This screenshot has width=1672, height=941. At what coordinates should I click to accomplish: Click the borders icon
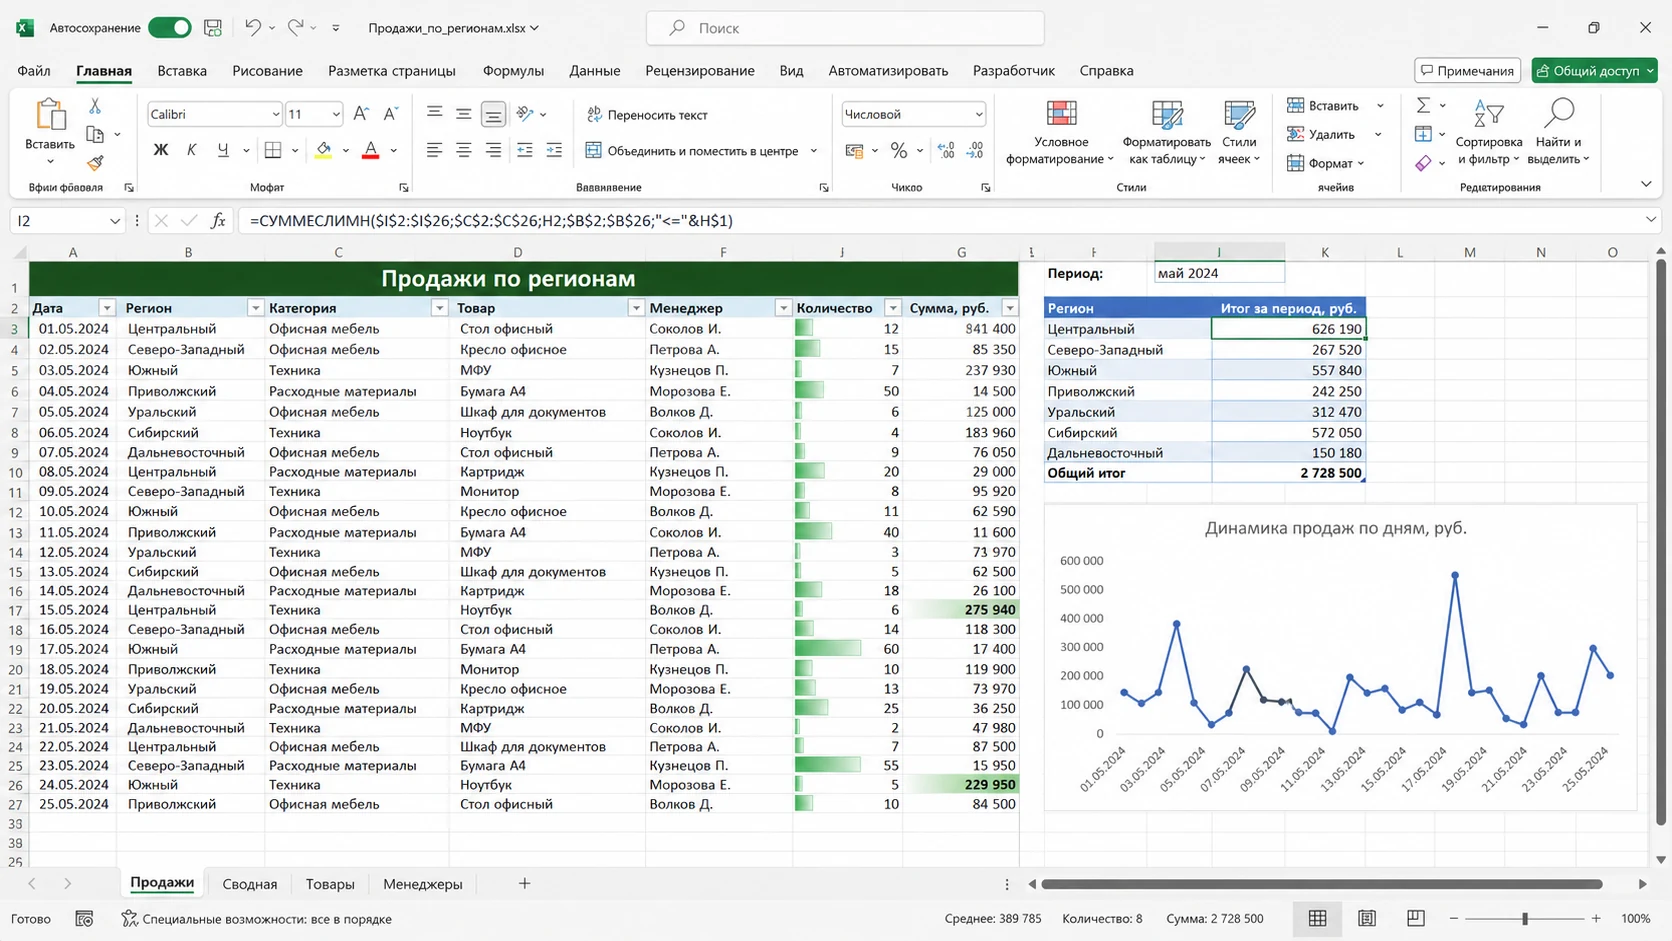coord(273,150)
